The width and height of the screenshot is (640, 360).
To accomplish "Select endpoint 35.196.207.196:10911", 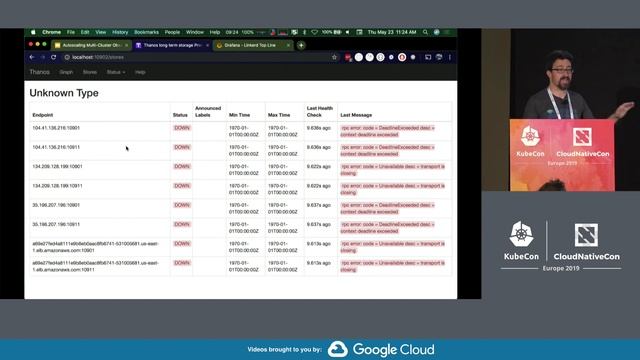I will (56, 224).
